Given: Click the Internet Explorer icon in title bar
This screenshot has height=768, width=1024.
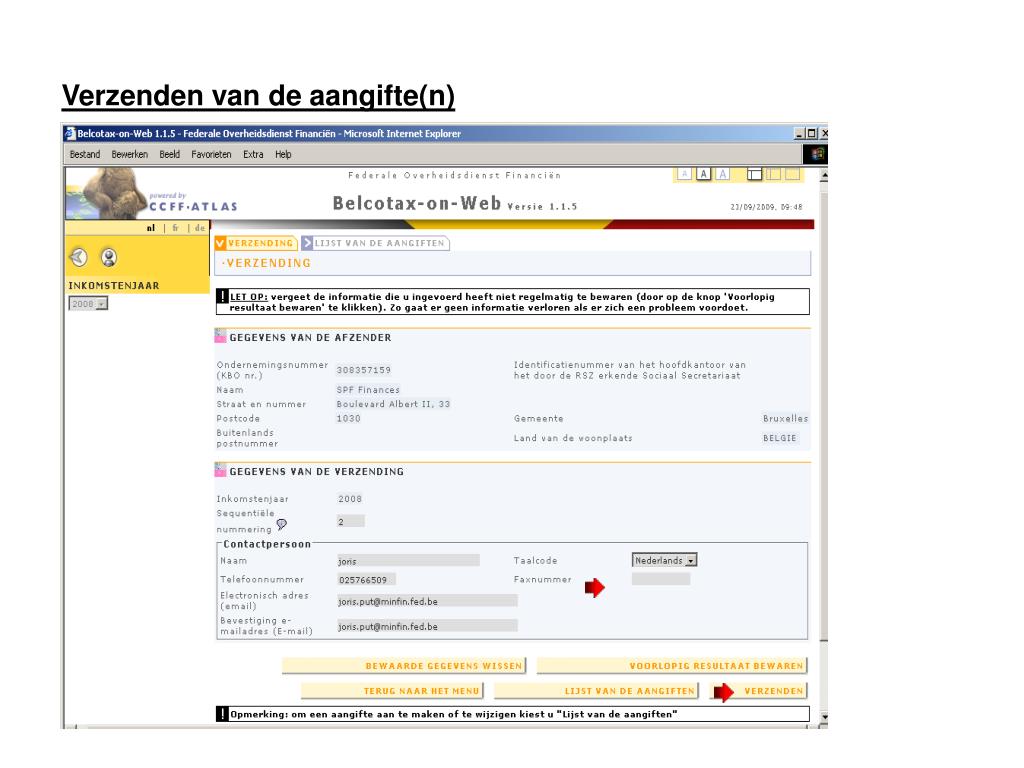Looking at the screenshot, I should pyautogui.click(x=70, y=133).
